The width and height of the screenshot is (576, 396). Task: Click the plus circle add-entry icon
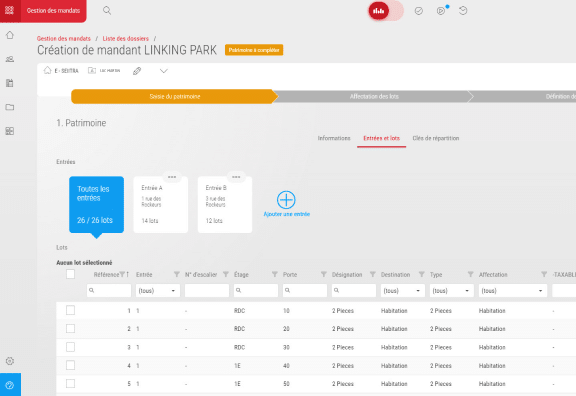coord(286,200)
